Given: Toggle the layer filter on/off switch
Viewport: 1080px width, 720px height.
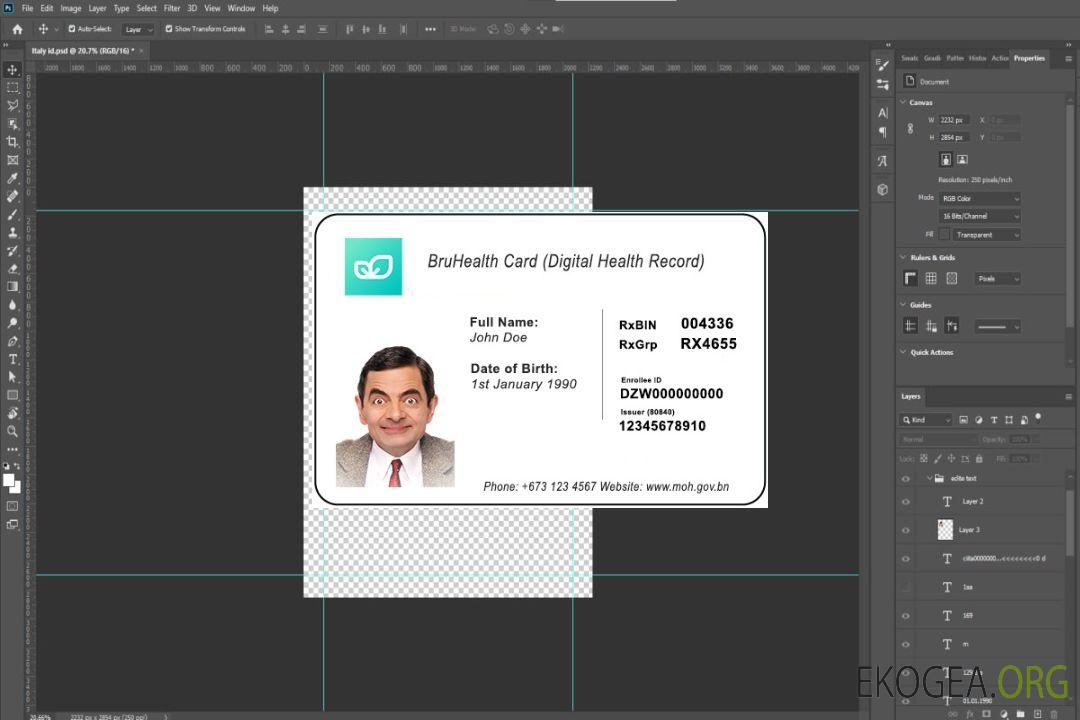Looking at the screenshot, I should tap(1038, 418).
